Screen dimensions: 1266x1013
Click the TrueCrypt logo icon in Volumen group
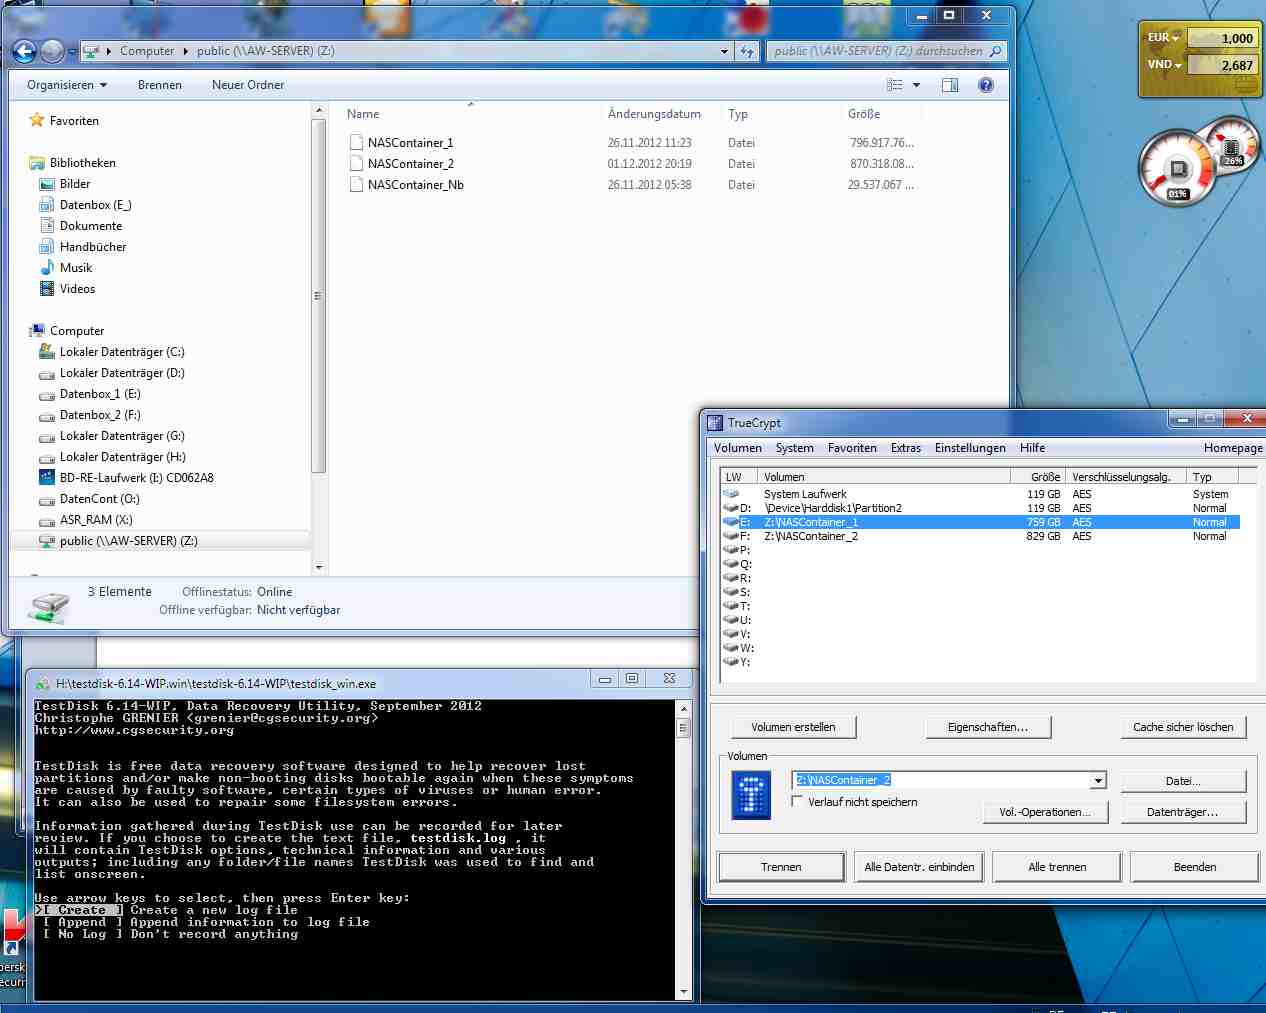point(751,795)
